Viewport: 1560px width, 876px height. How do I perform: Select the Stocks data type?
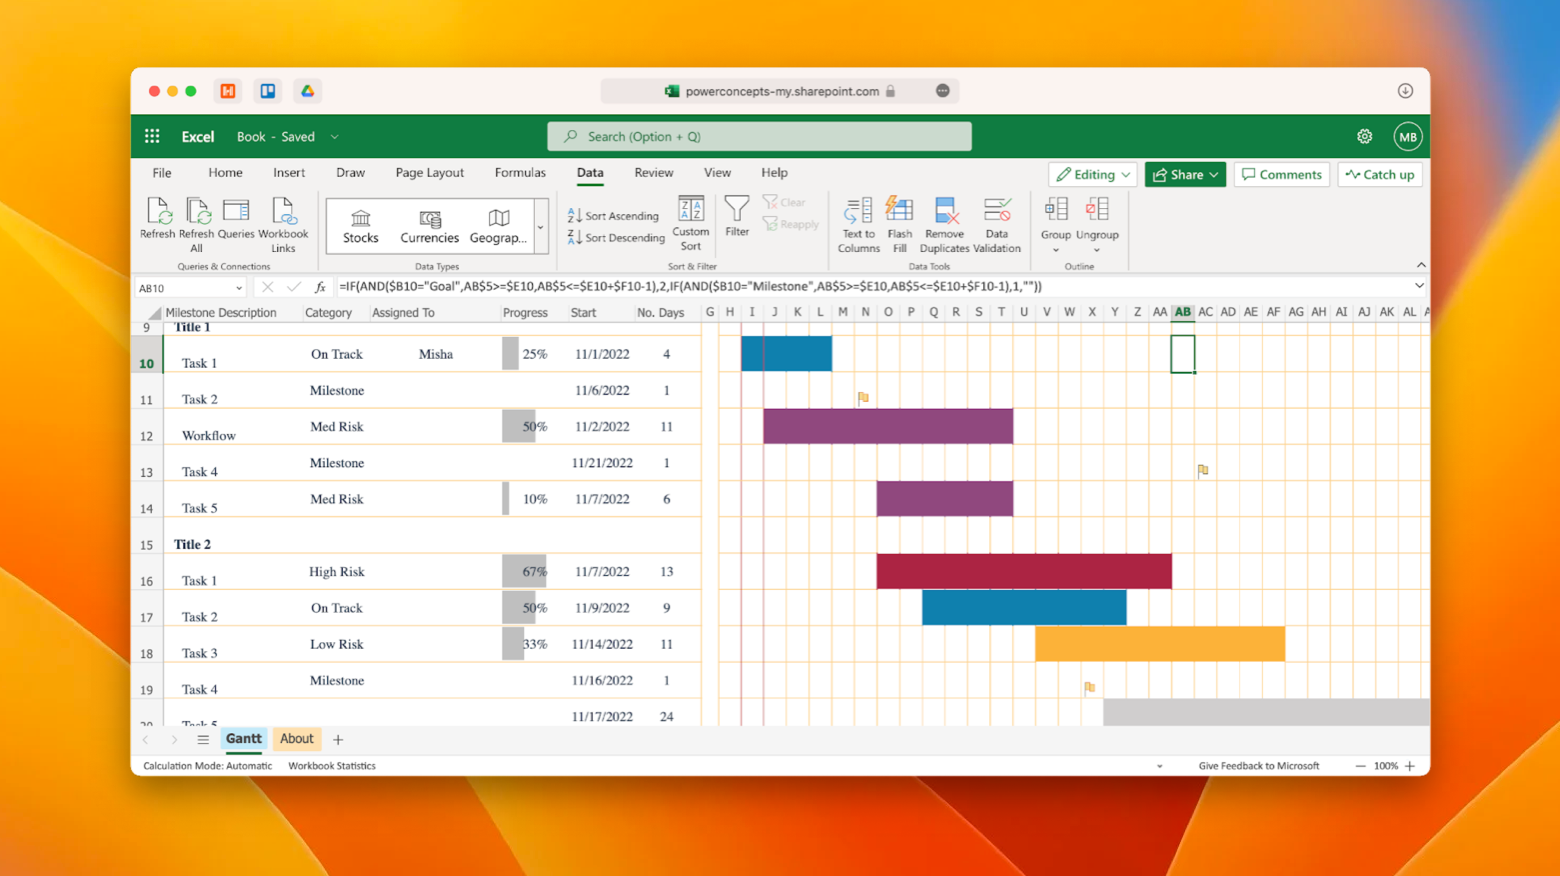coord(361,227)
